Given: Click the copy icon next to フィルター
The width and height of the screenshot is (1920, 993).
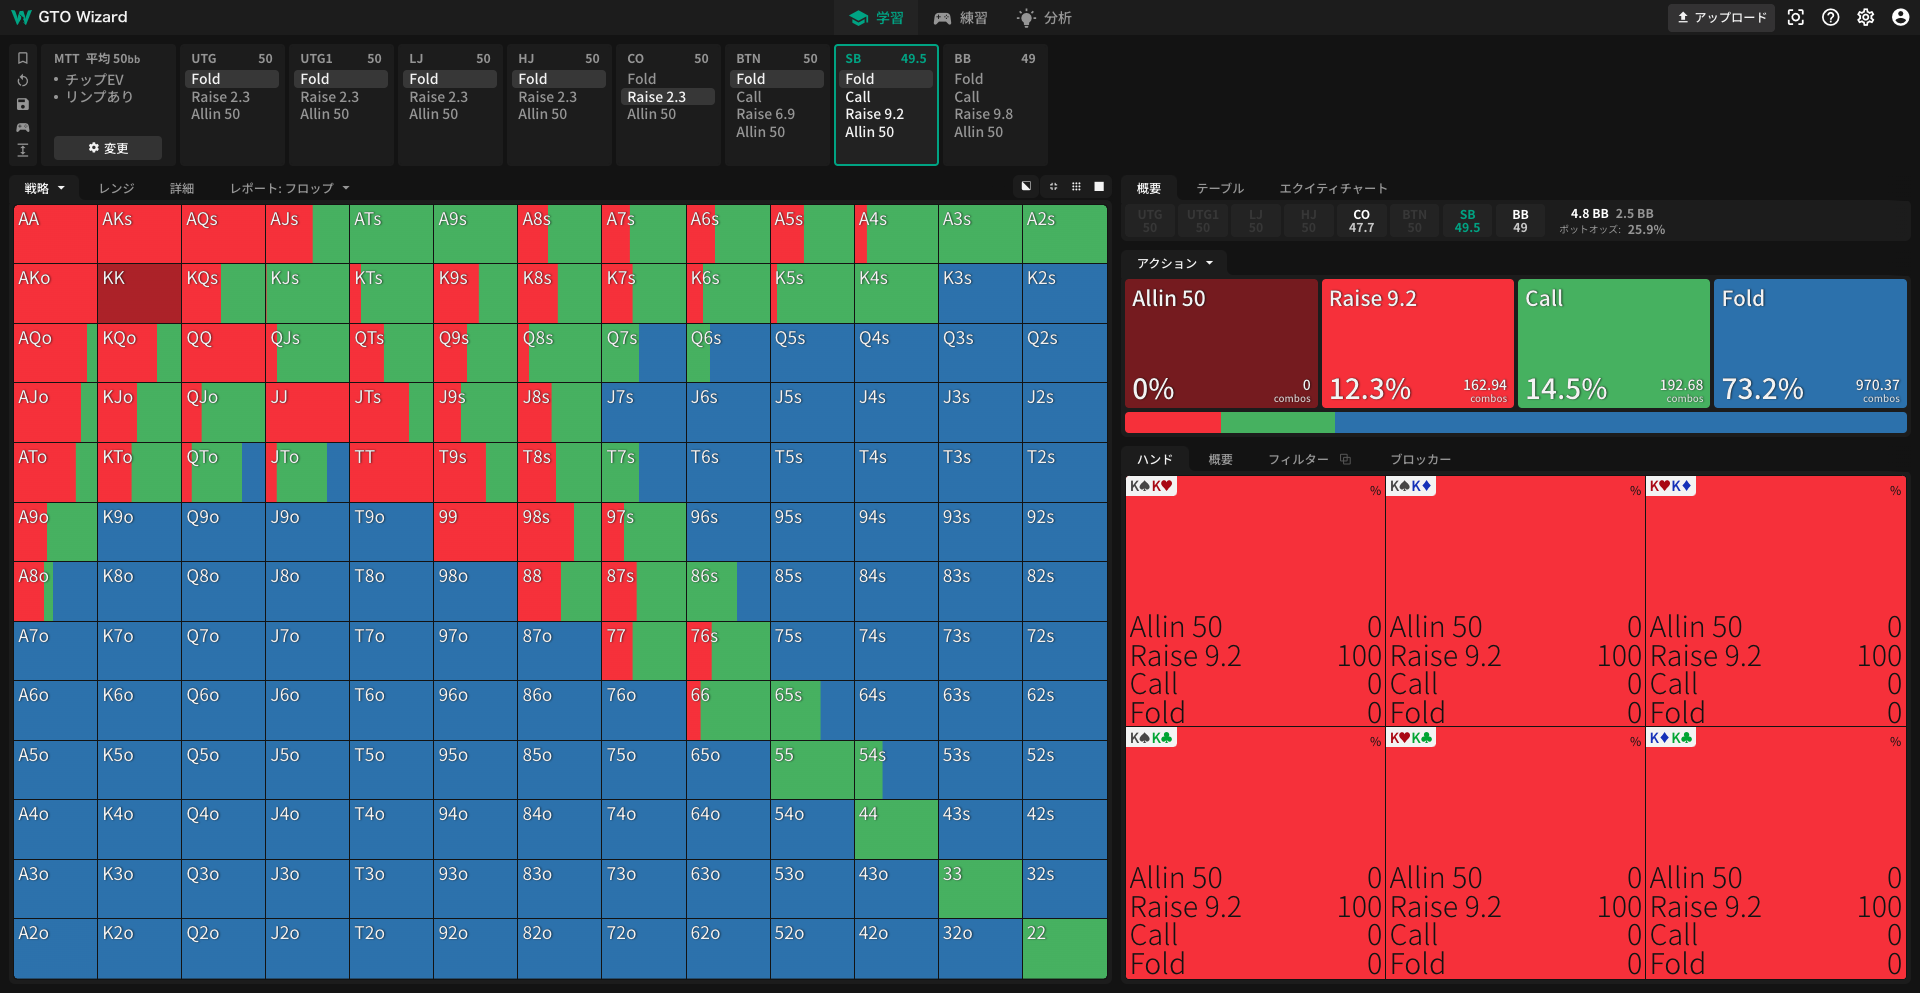Looking at the screenshot, I should coord(1346,459).
